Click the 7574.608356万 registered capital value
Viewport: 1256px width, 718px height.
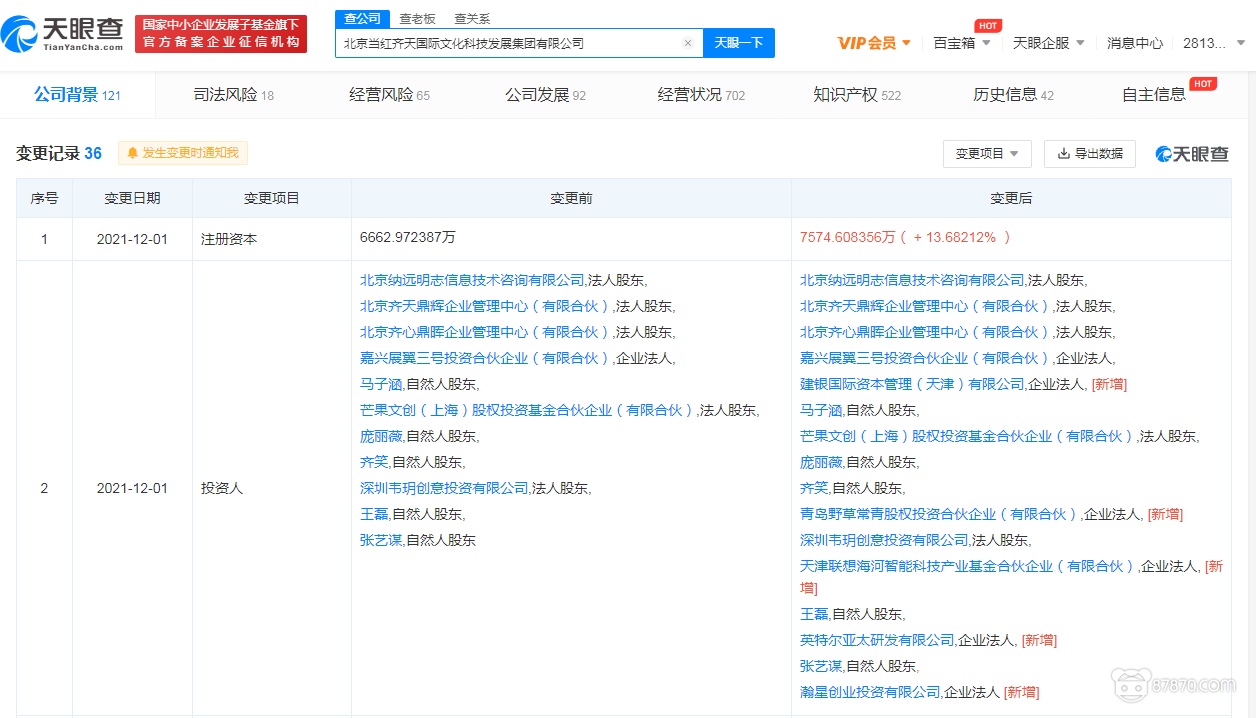click(847, 238)
